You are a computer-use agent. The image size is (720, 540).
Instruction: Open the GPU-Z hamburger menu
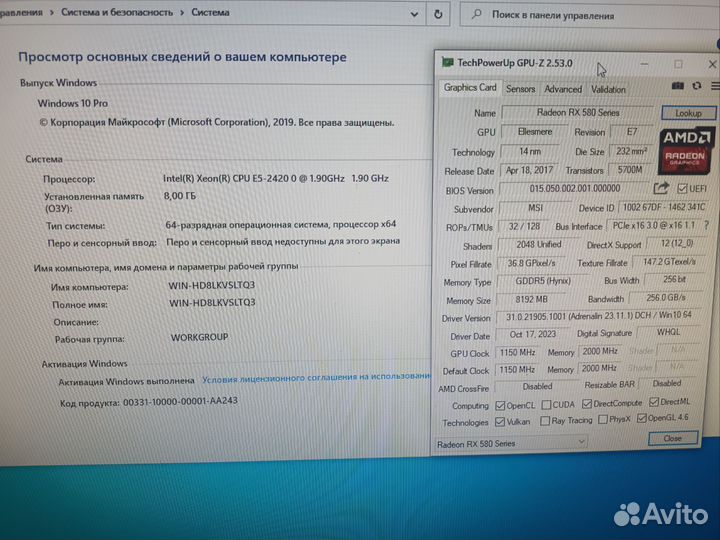pyautogui.click(x=715, y=86)
